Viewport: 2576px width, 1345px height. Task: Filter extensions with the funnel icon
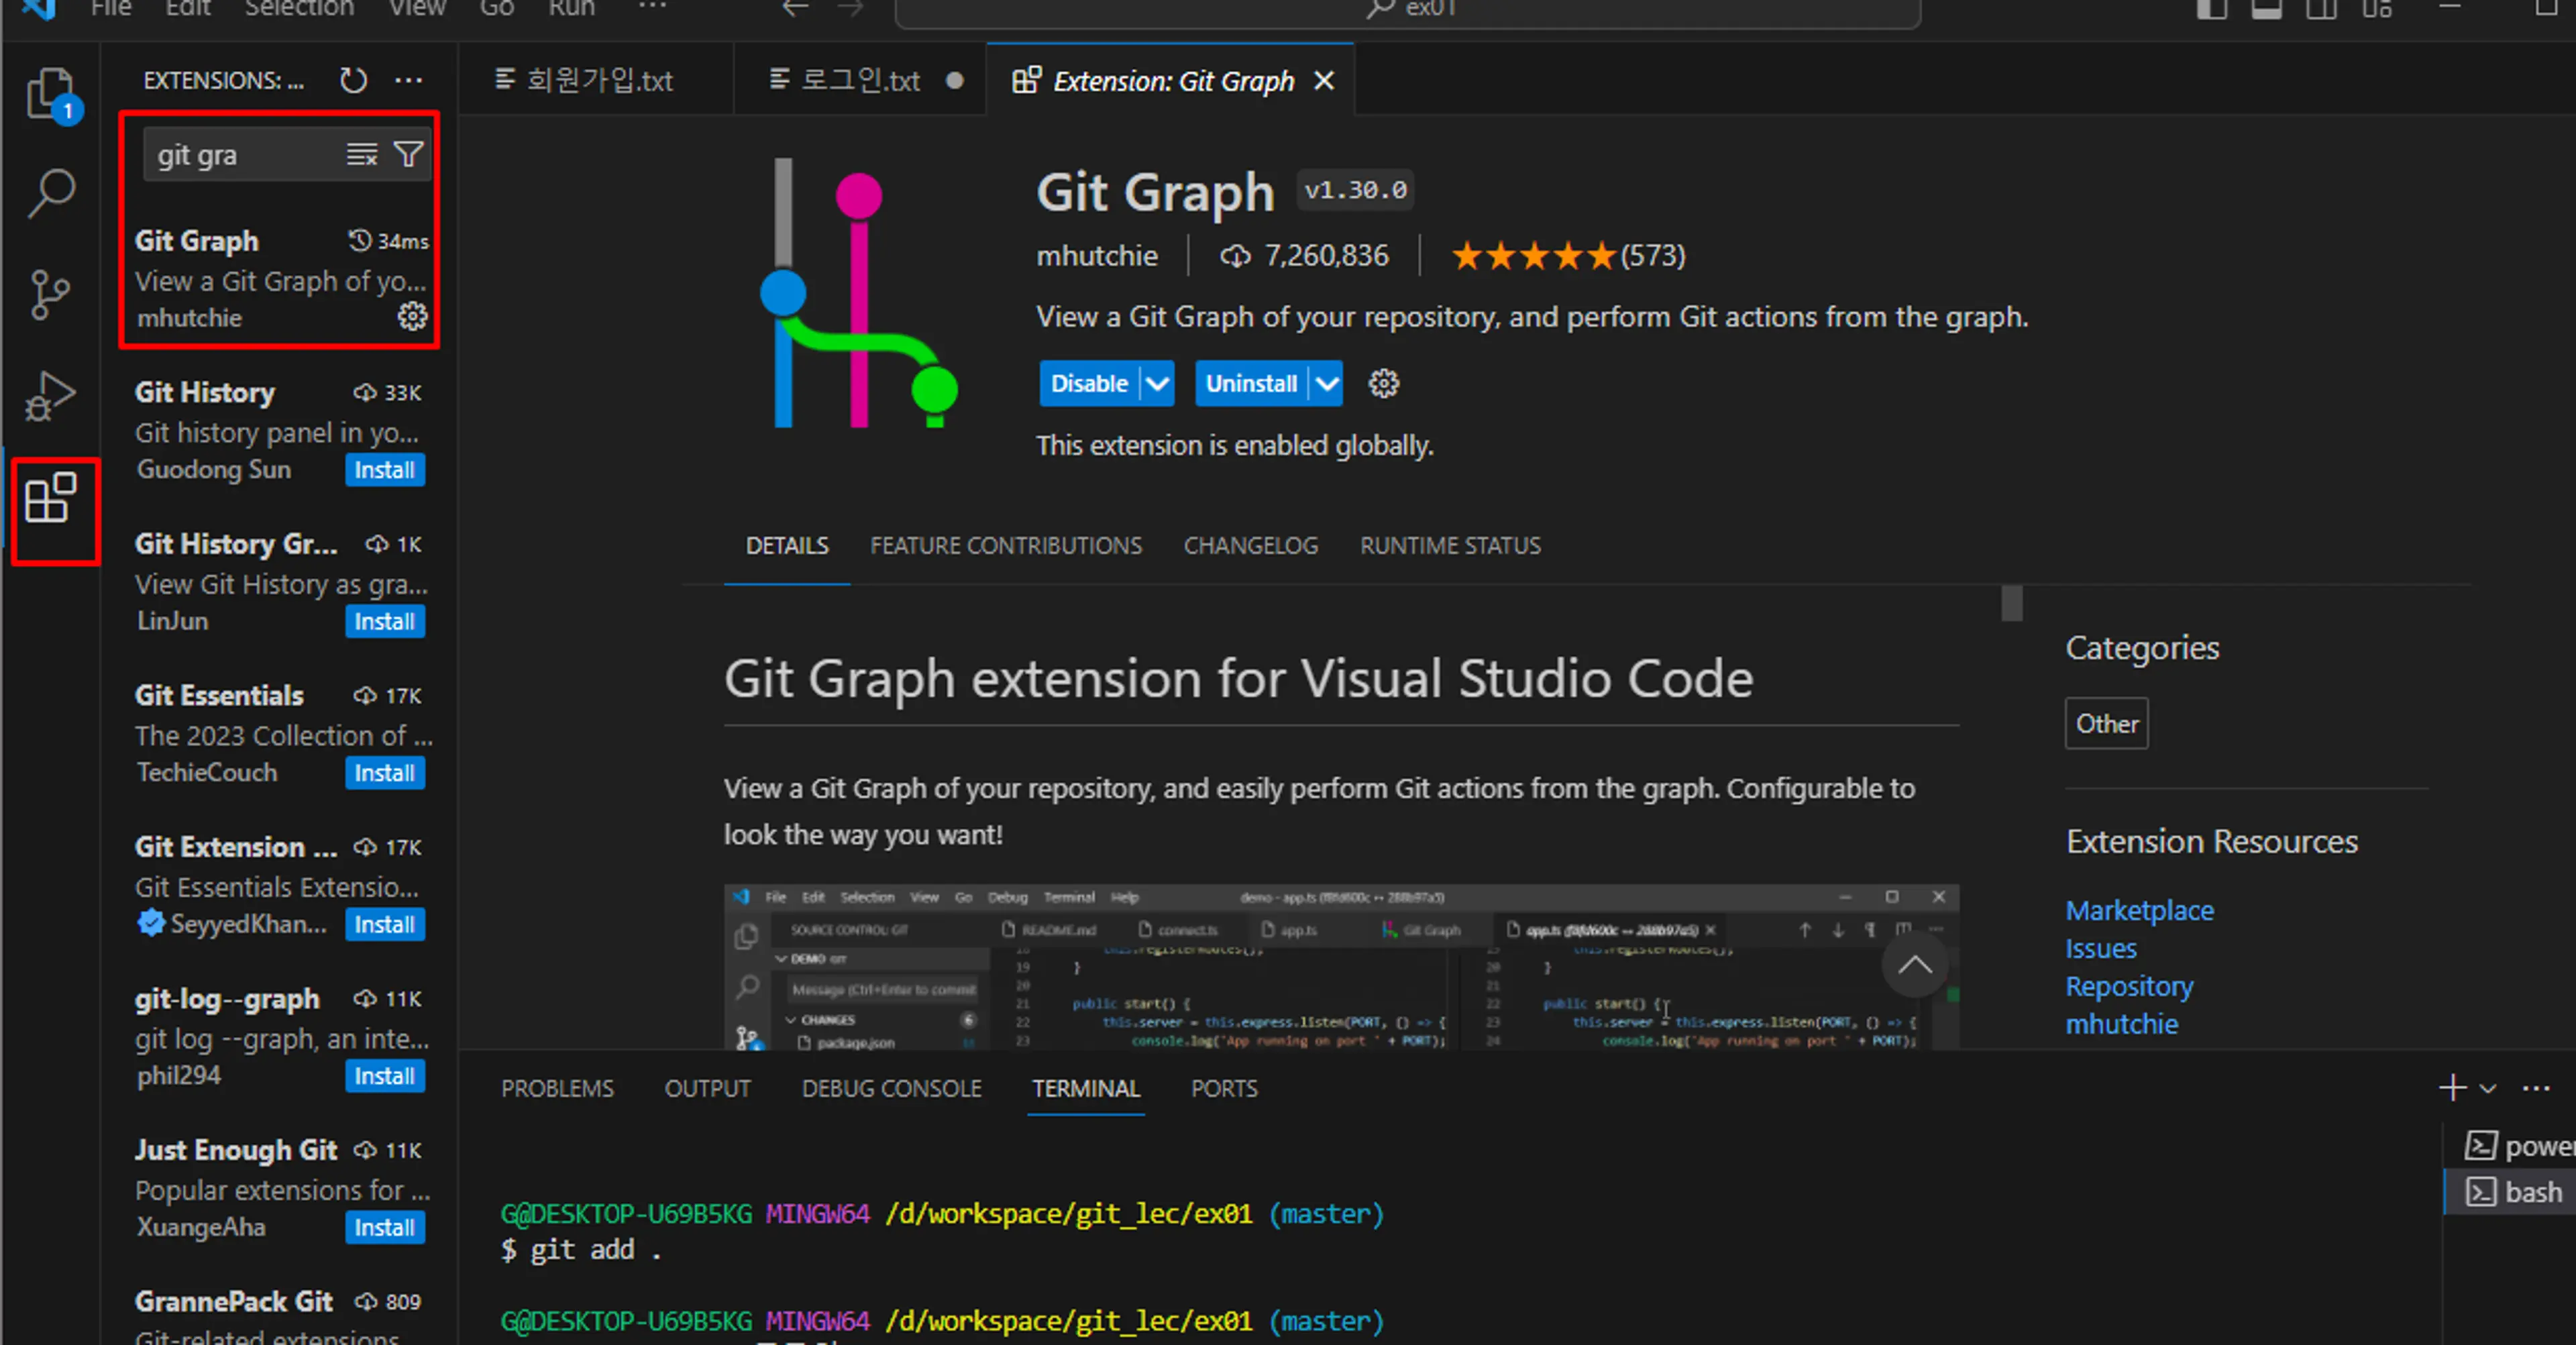pyautogui.click(x=408, y=155)
